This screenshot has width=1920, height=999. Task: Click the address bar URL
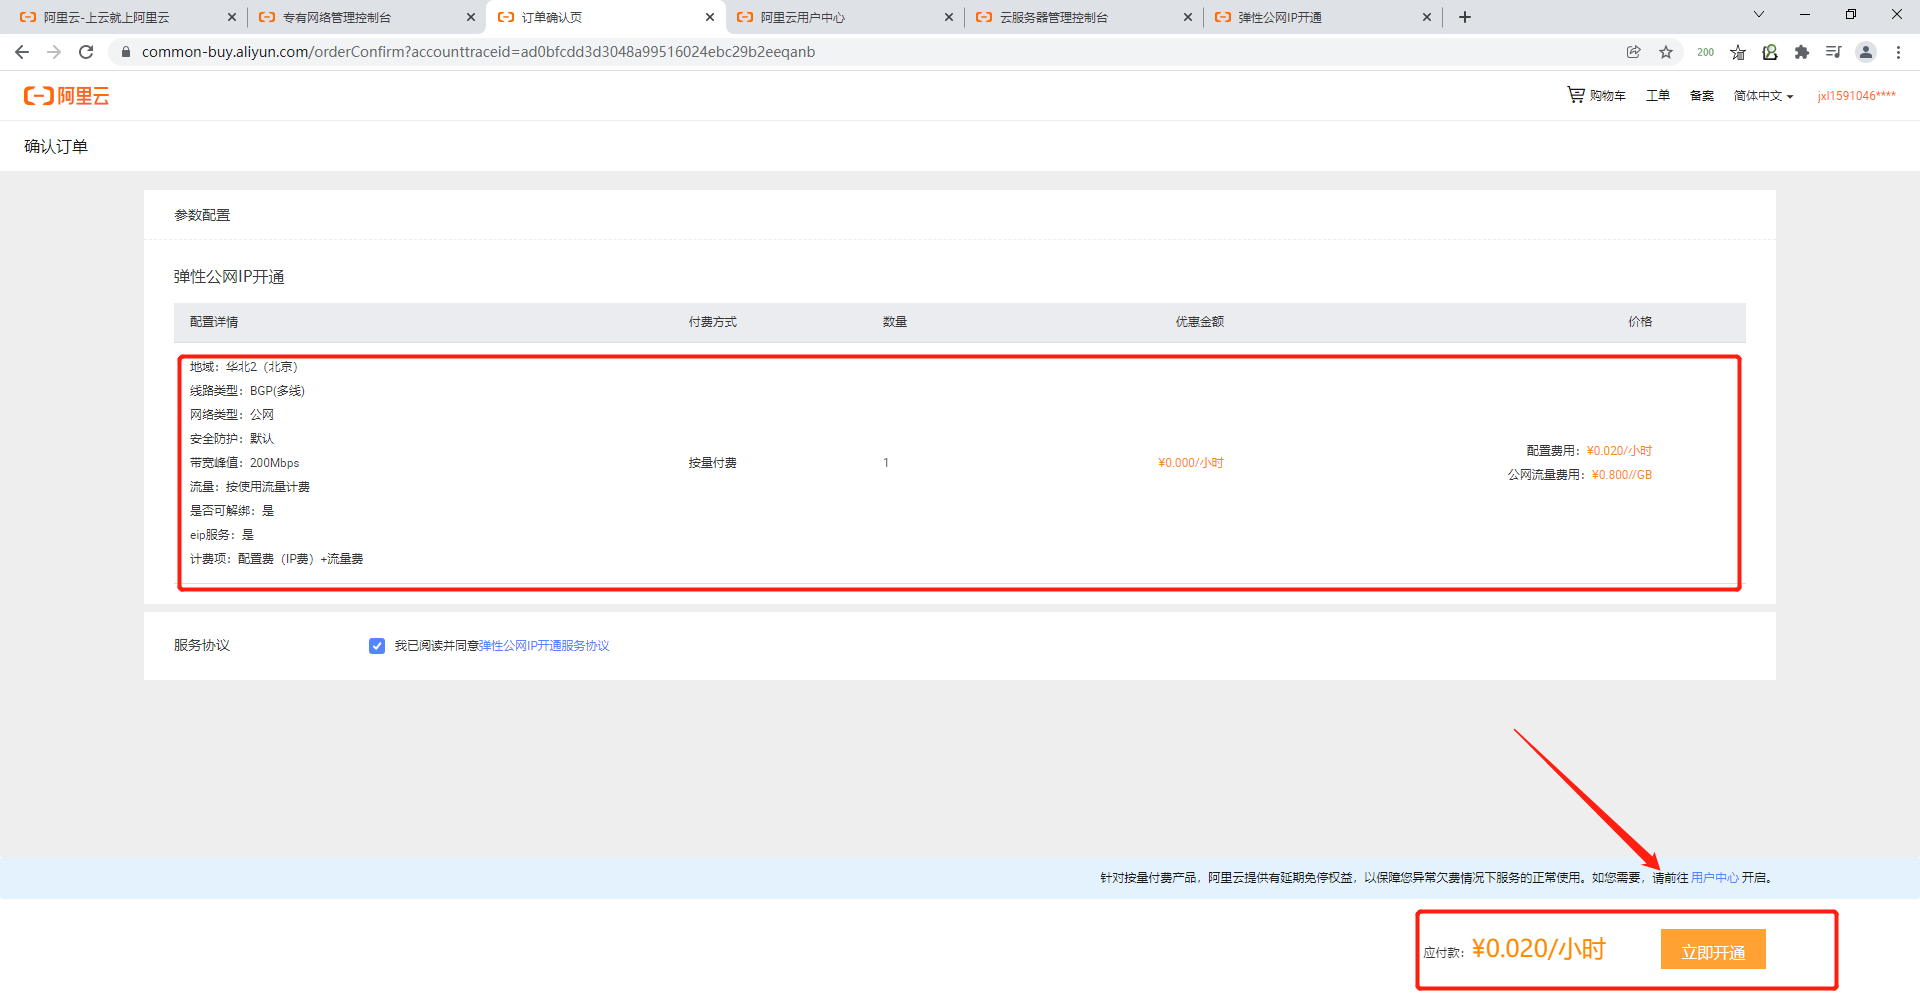click(478, 52)
